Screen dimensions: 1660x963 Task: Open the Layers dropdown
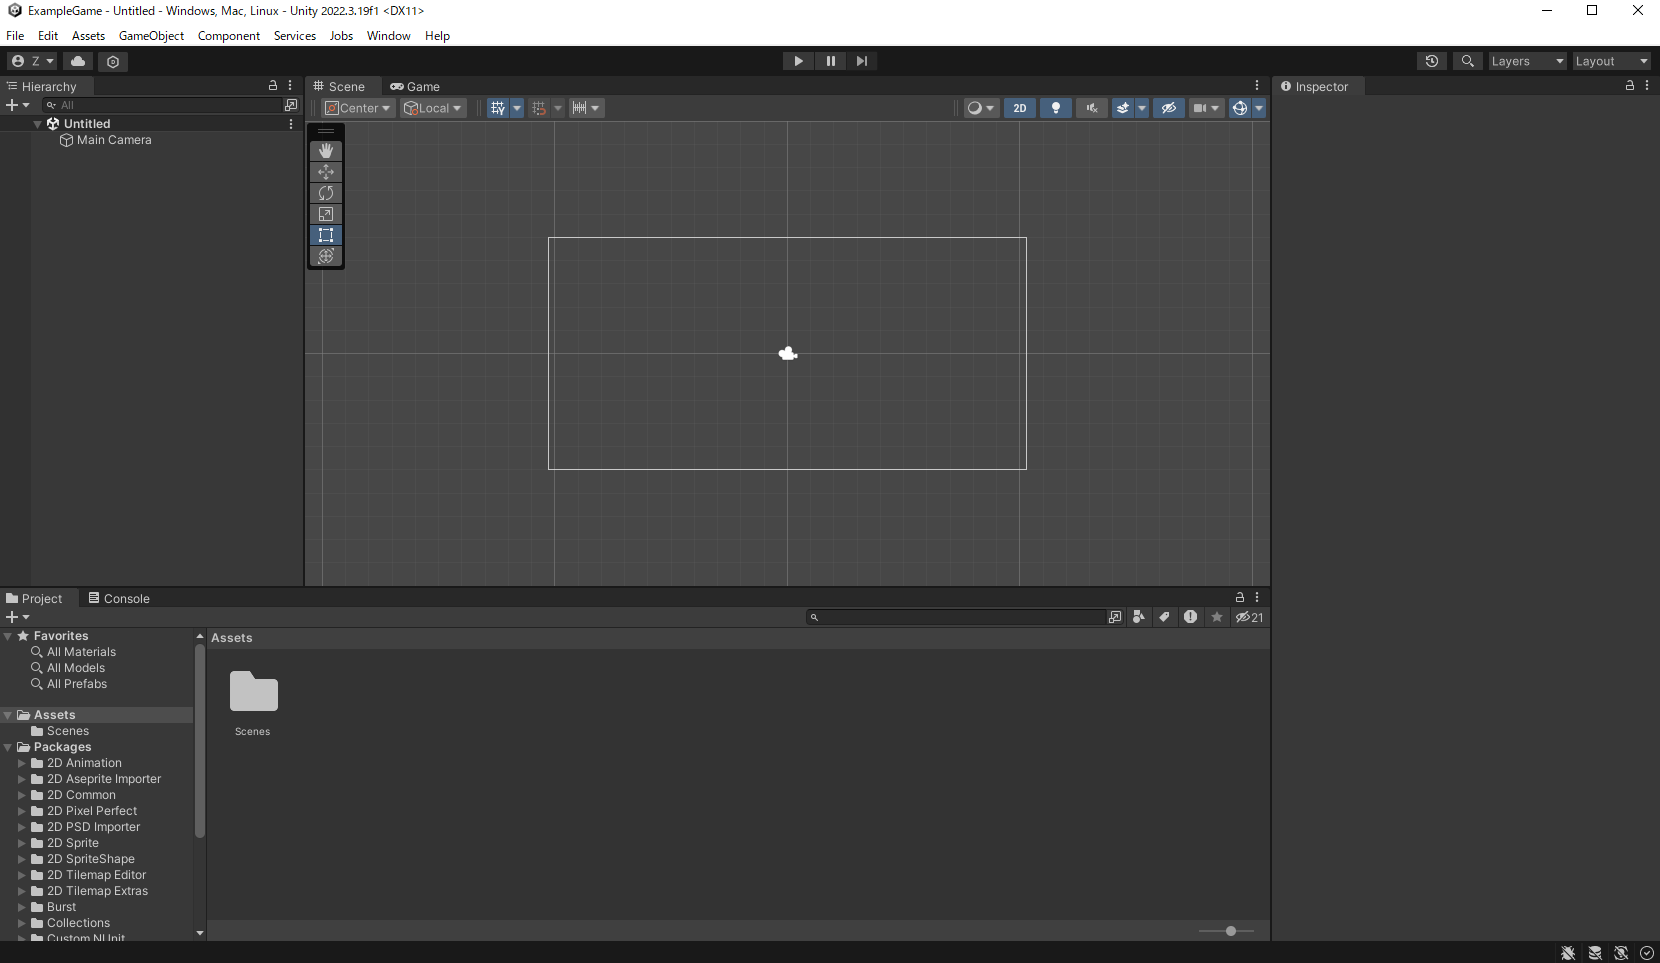tap(1526, 61)
